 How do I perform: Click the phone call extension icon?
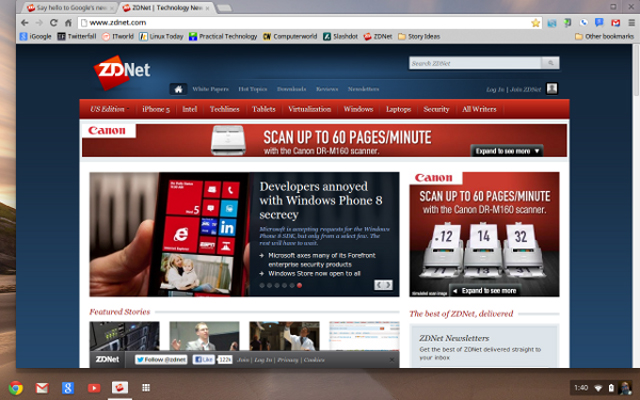click(584, 22)
